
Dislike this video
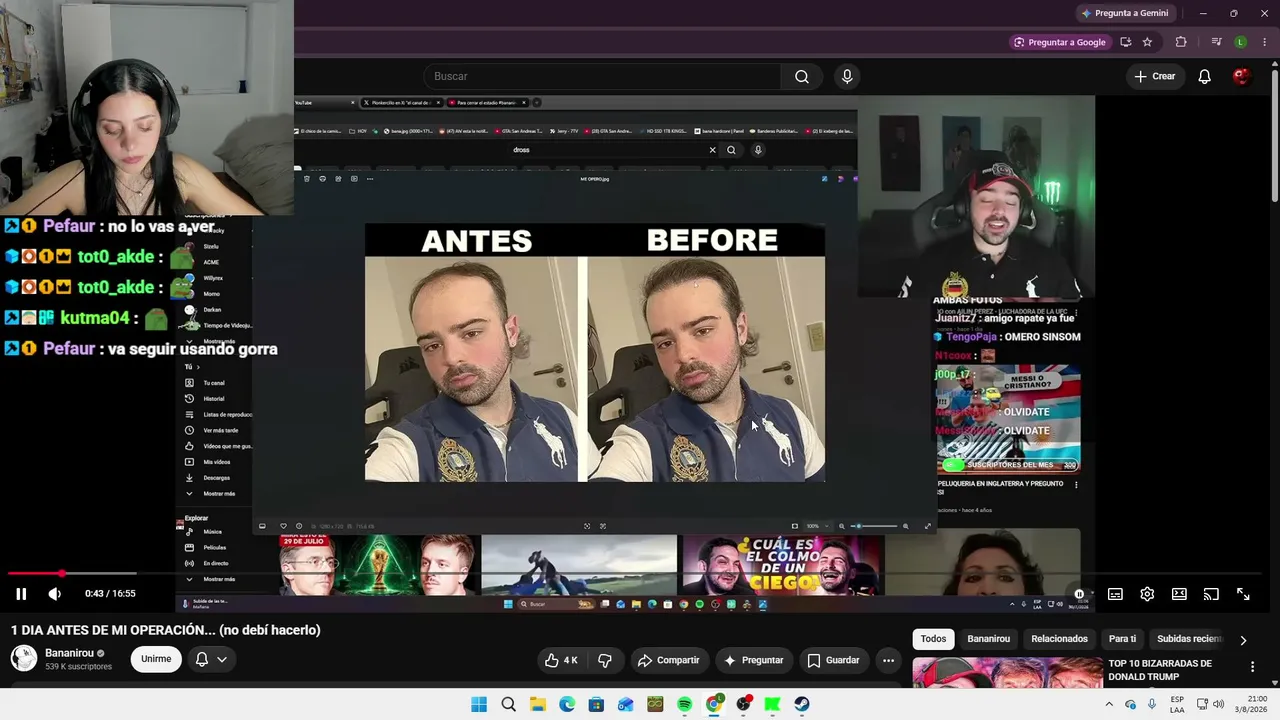click(x=605, y=660)
